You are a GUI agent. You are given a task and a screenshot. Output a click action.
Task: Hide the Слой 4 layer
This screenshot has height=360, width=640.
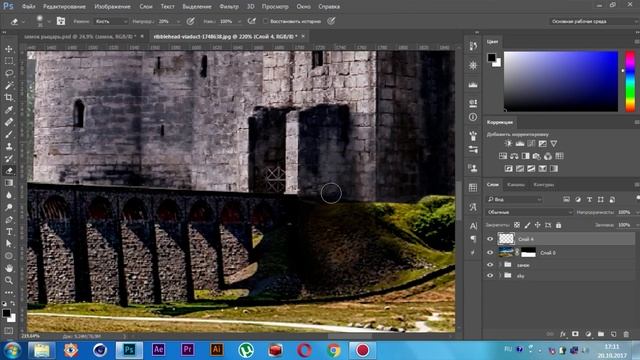pos(490,239)
